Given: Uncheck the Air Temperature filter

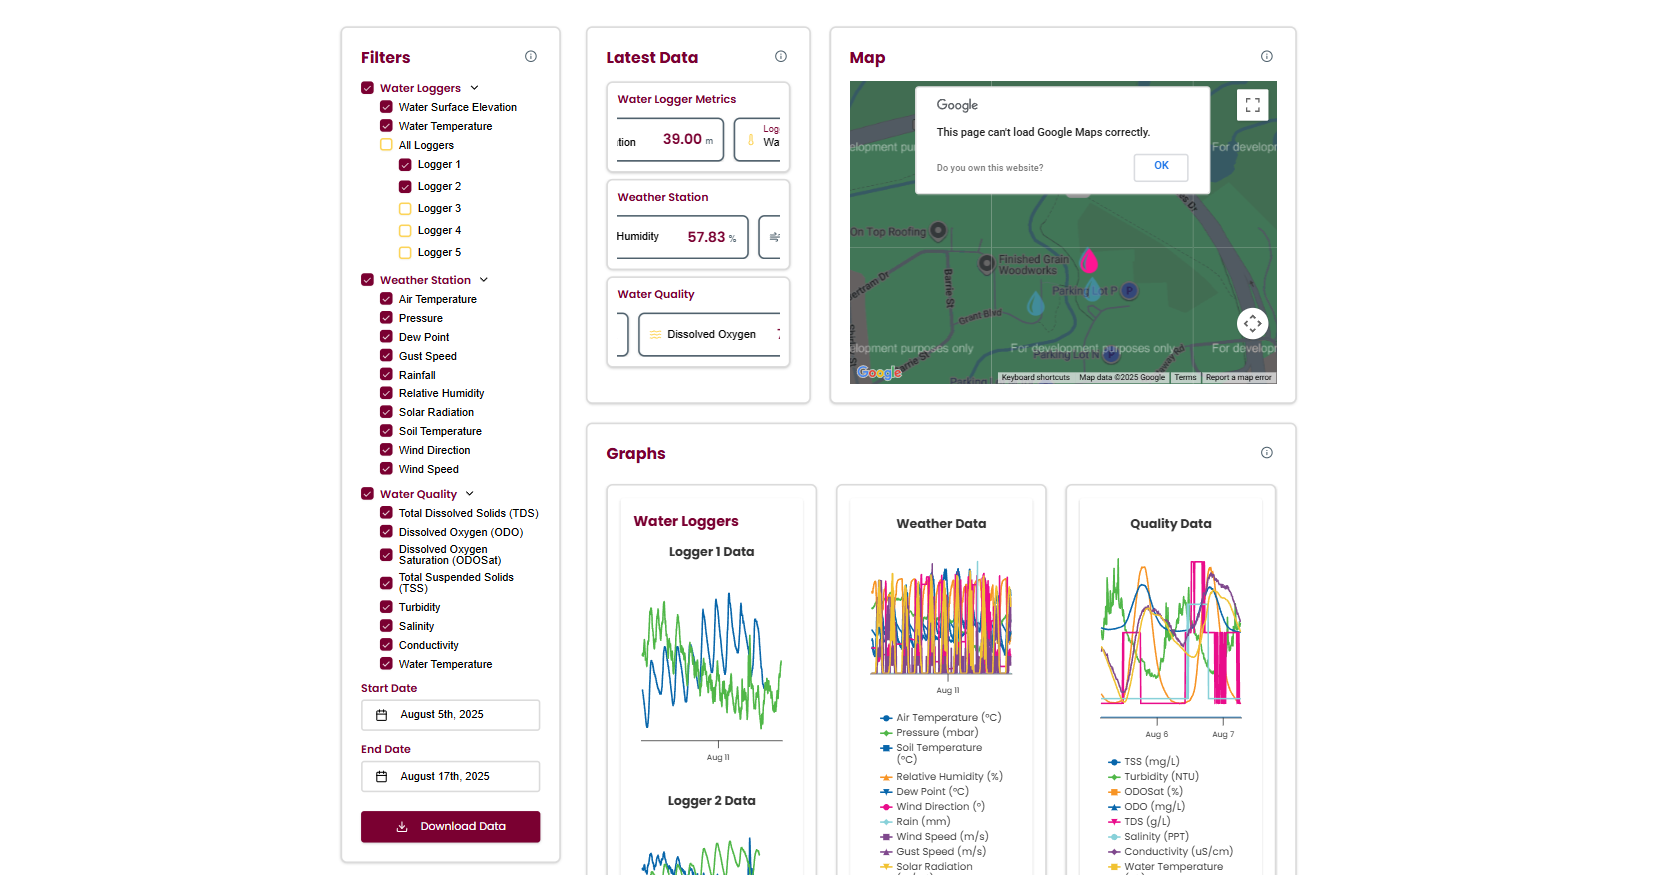Looking at the screenshot, I should pos(386,299).
